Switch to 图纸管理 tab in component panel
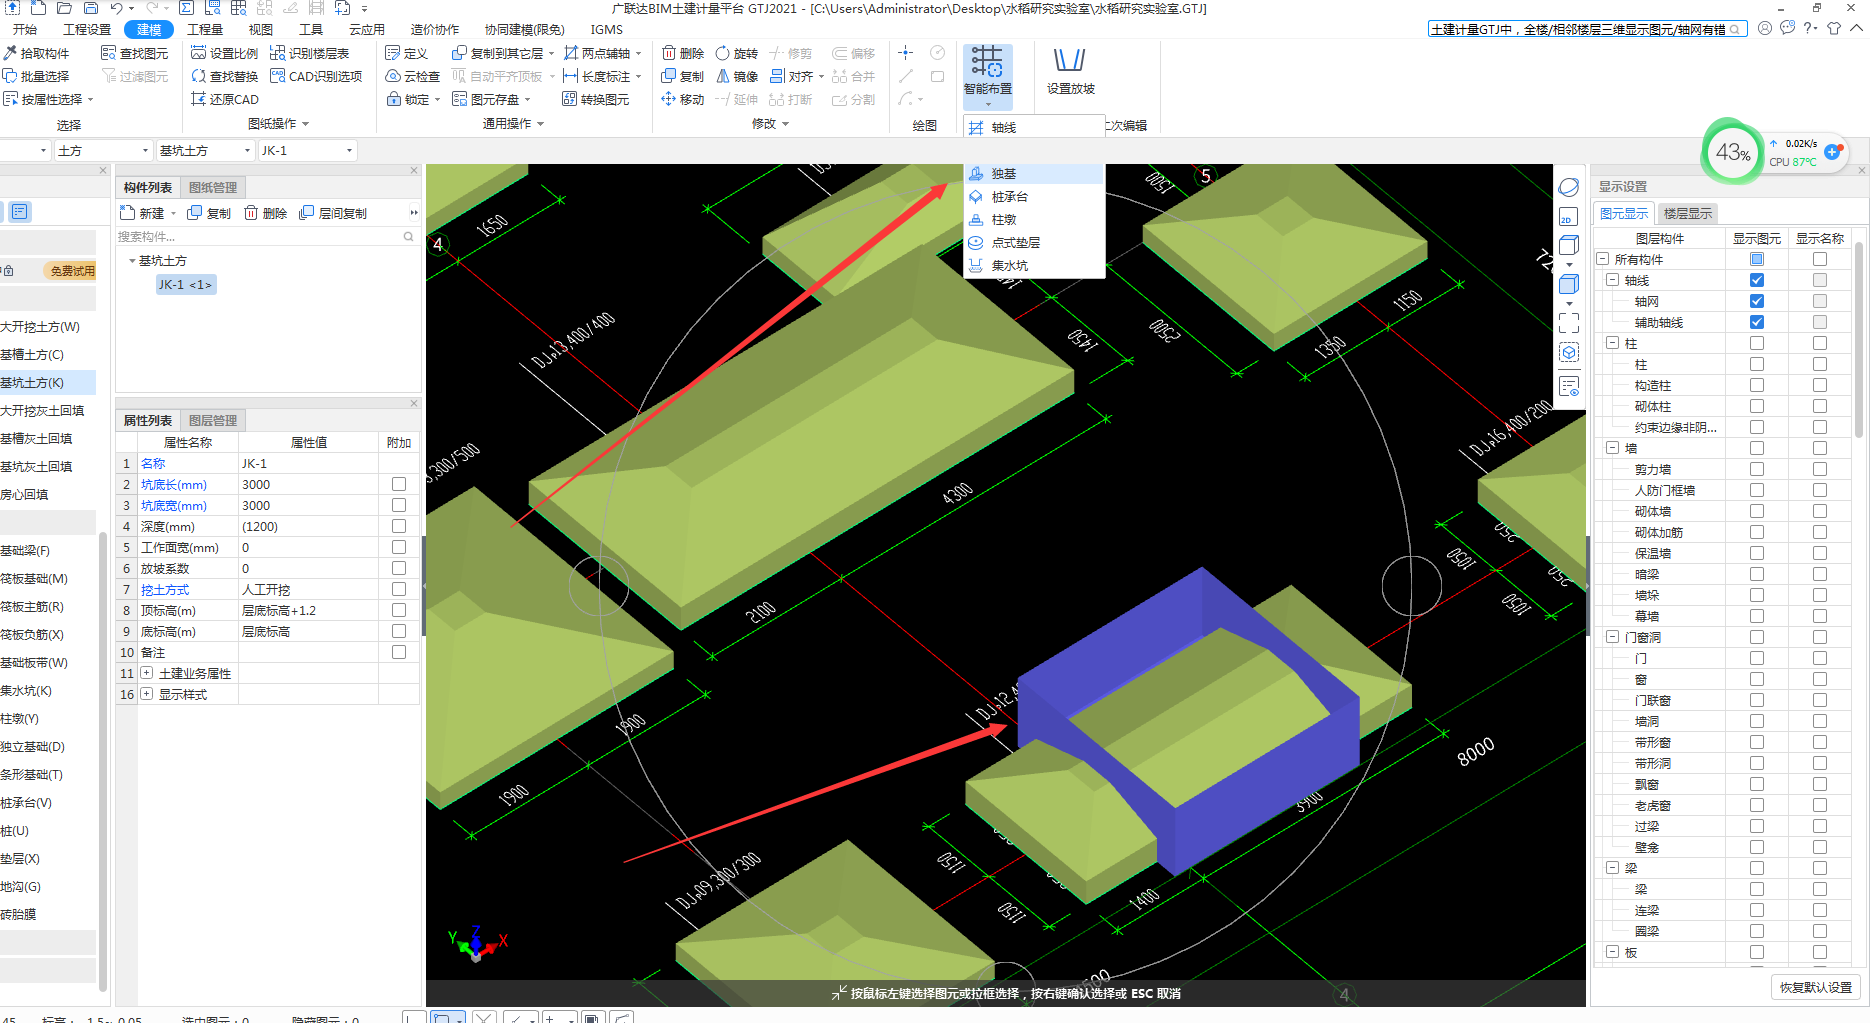The image size is (1870, 1023). [x=213, y=187]
